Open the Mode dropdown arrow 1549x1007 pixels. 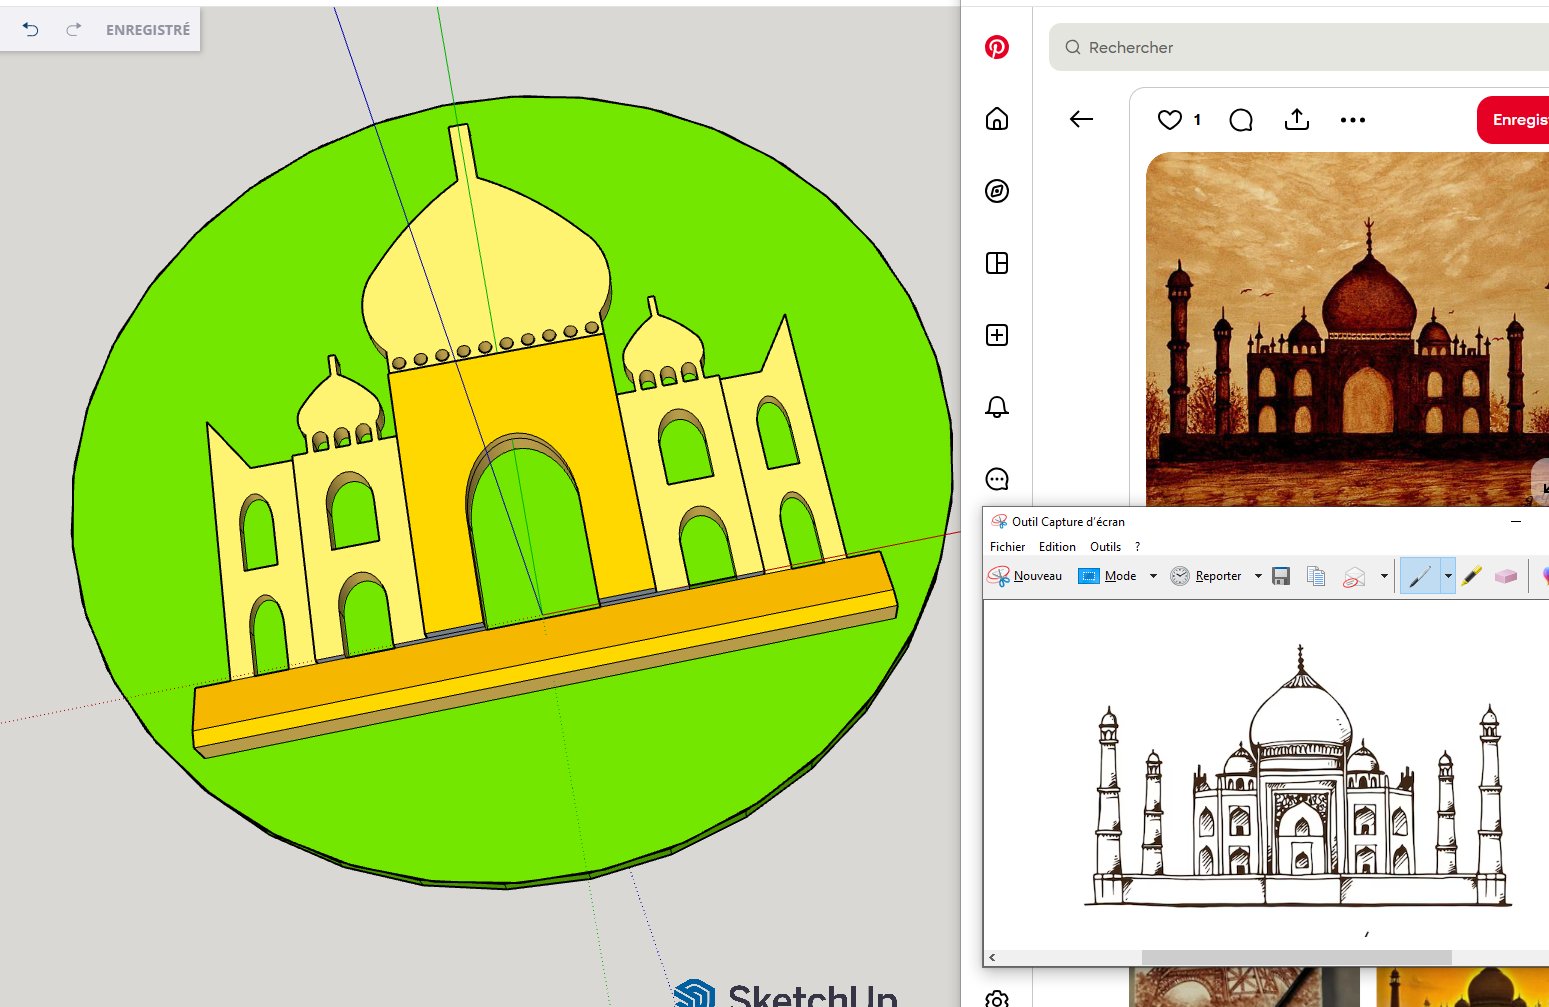tap(1153, 576)
